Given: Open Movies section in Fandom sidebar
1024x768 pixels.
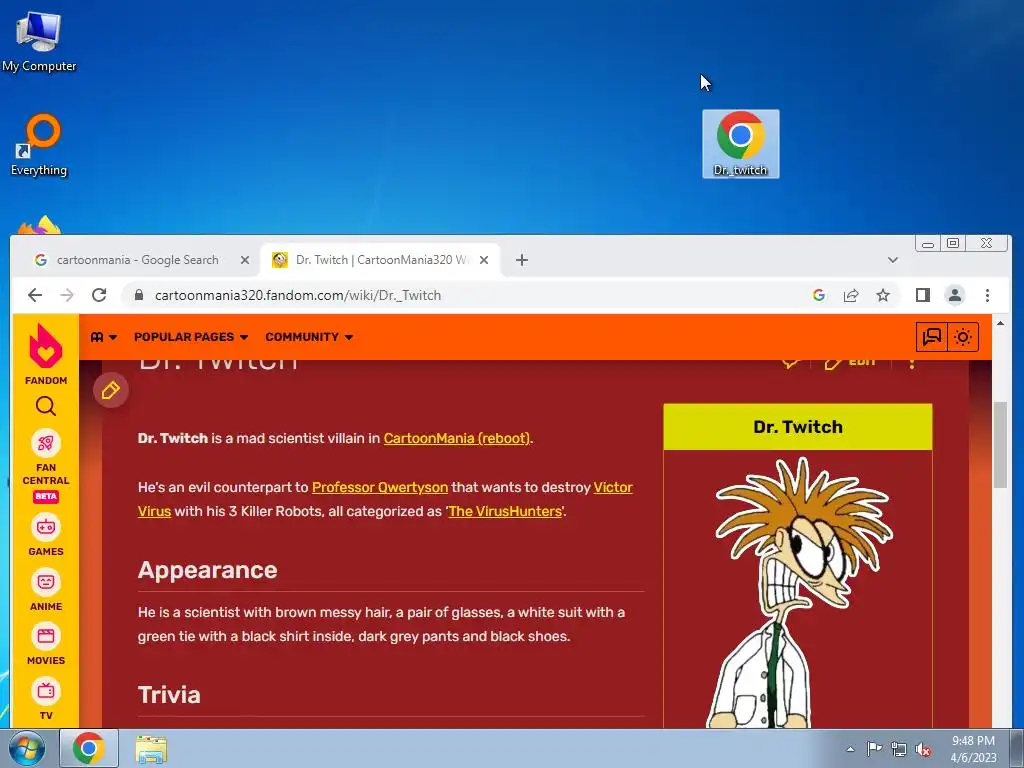Looking at the screenshot, I should tap(46, 644).
